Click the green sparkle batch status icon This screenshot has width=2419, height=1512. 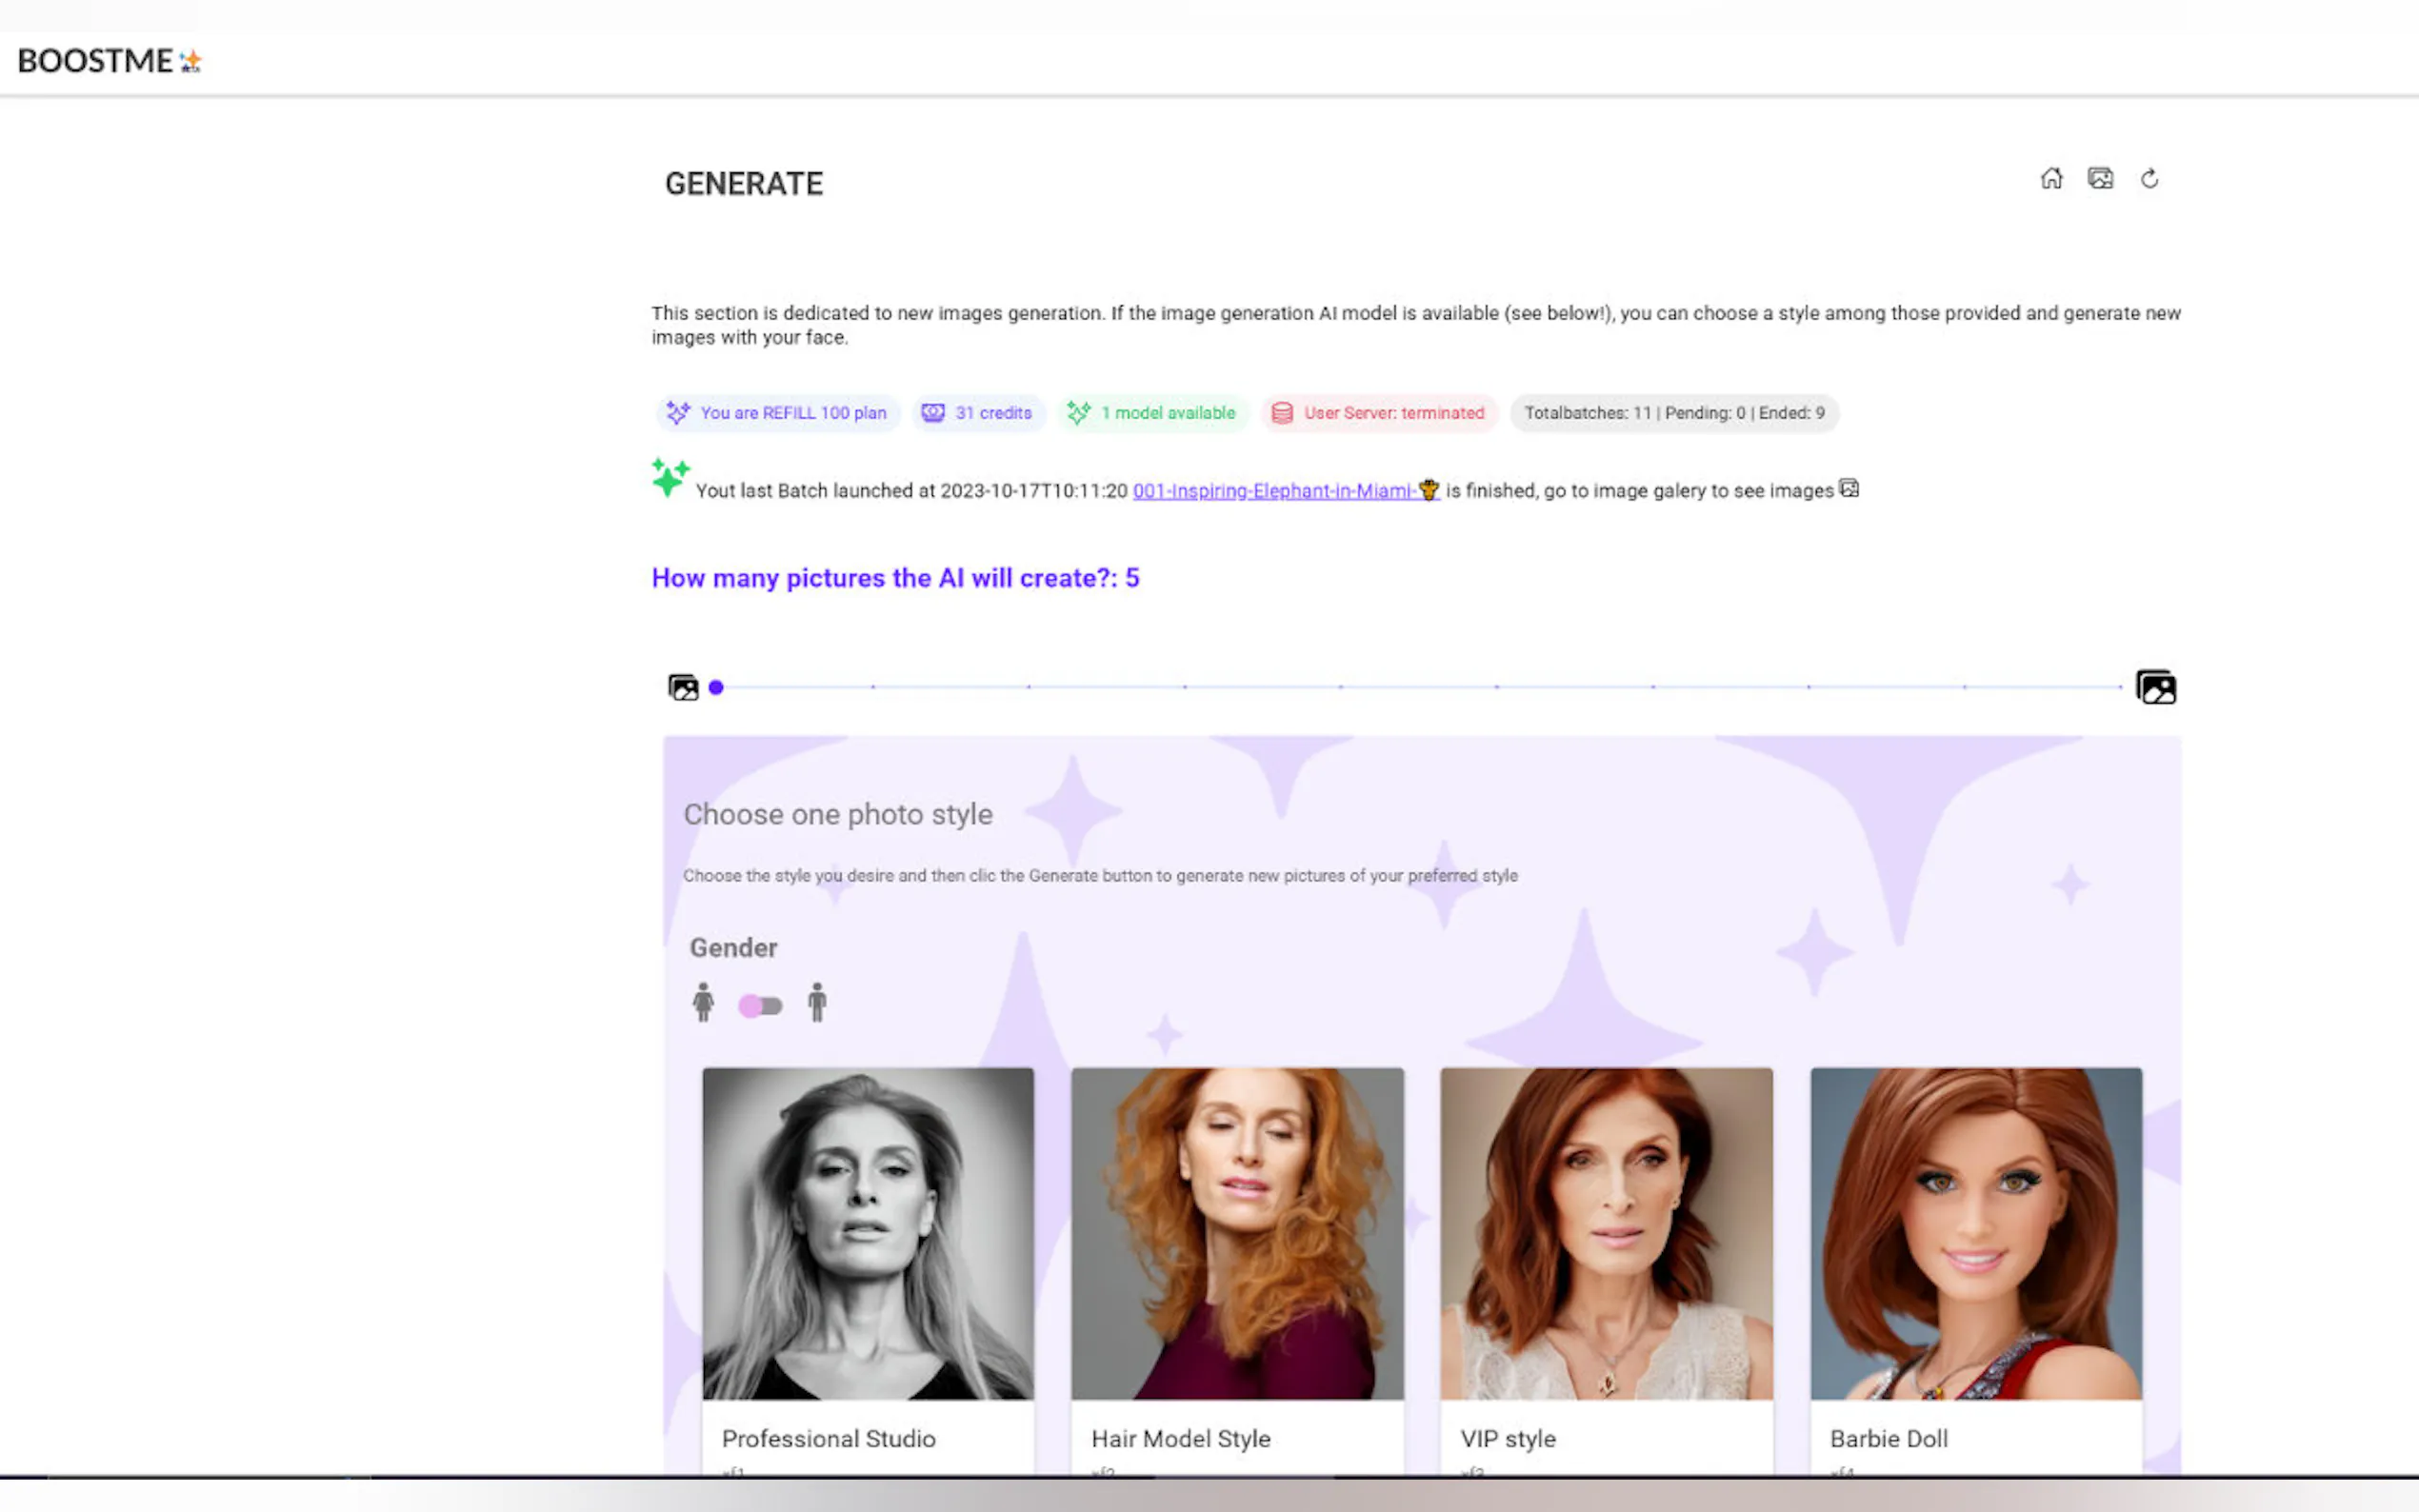[670, 477]
